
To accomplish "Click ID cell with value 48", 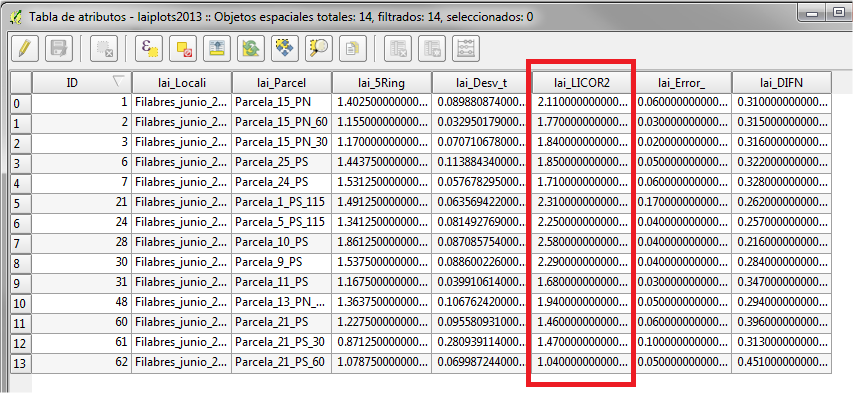I will [x=82, y=302].
